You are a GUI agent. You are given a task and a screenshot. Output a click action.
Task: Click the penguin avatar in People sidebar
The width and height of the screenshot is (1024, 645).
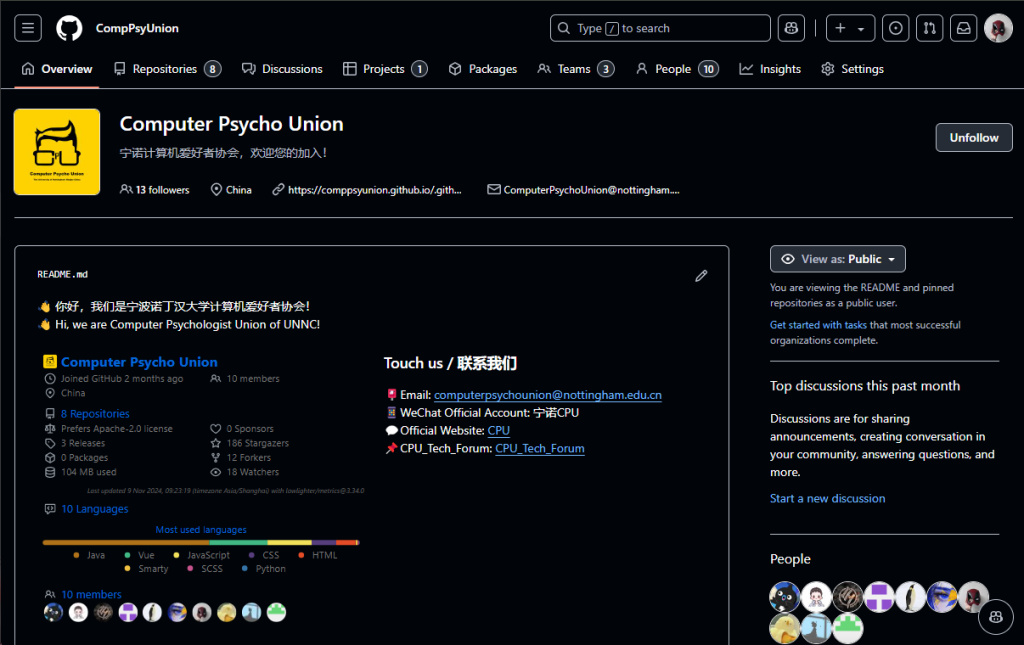(910, 597)
